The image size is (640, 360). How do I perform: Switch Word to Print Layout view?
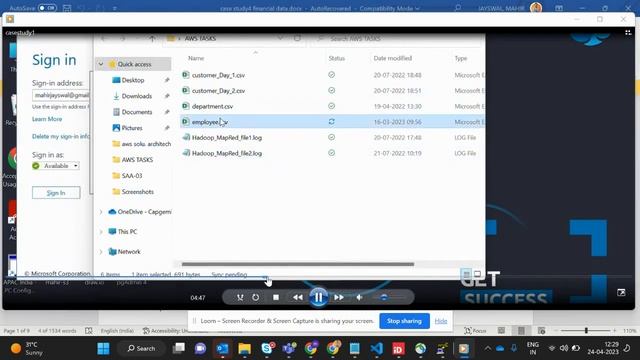pyautogui.click(x=521, y=331)
